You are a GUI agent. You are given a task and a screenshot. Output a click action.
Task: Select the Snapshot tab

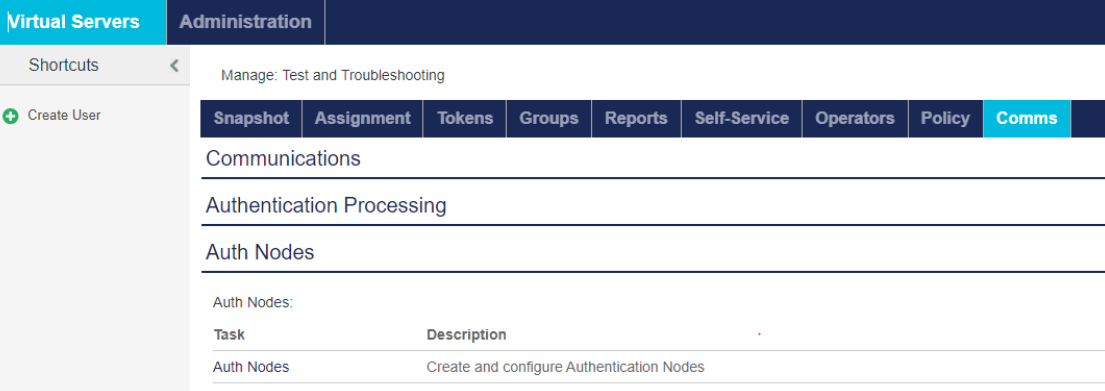[252, 118]
